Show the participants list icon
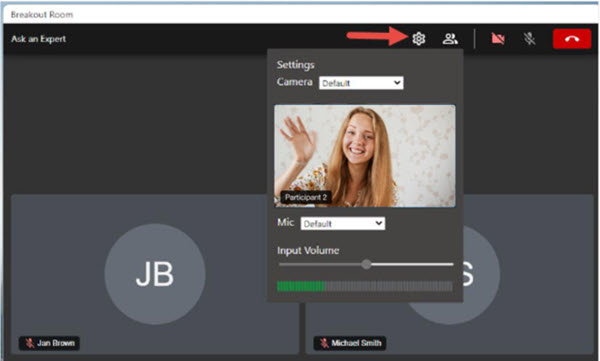The image size is (600, 361). pos(450,39)
